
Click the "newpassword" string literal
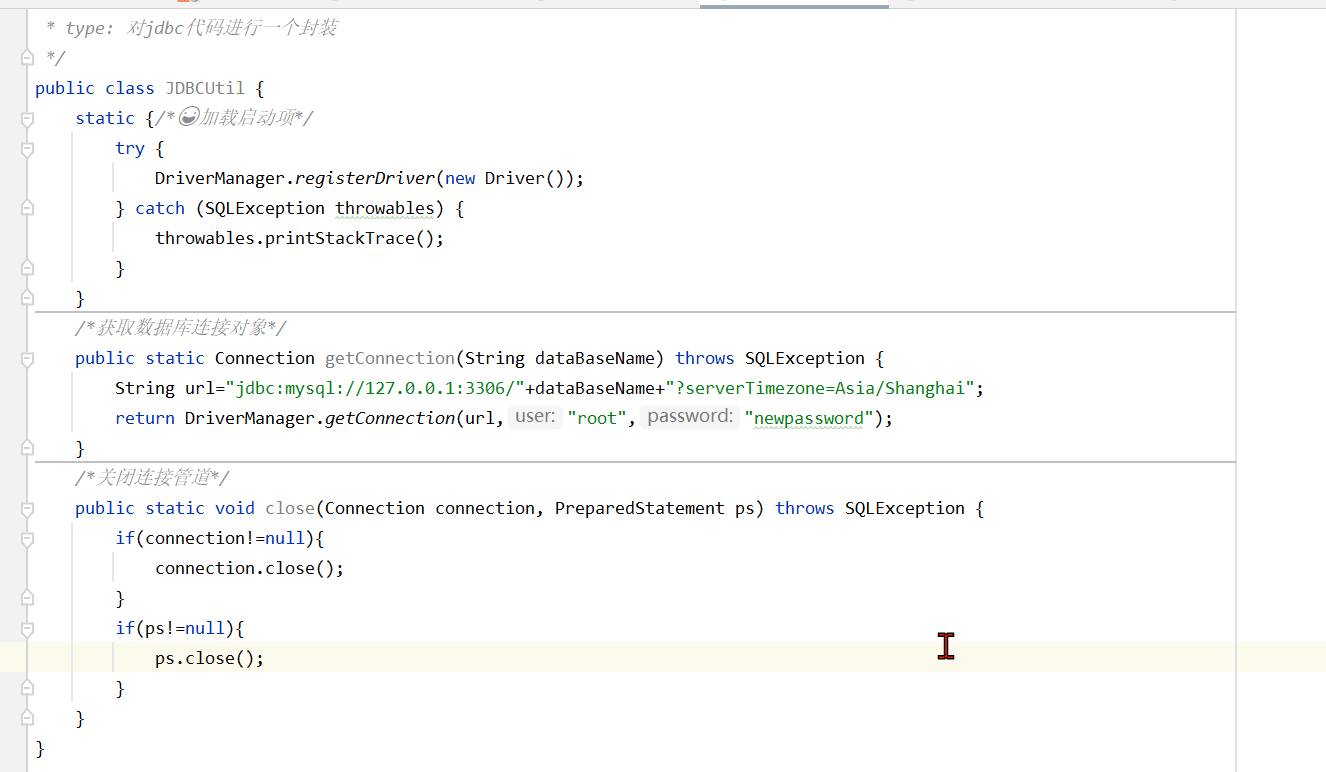(x=809, y=418)
